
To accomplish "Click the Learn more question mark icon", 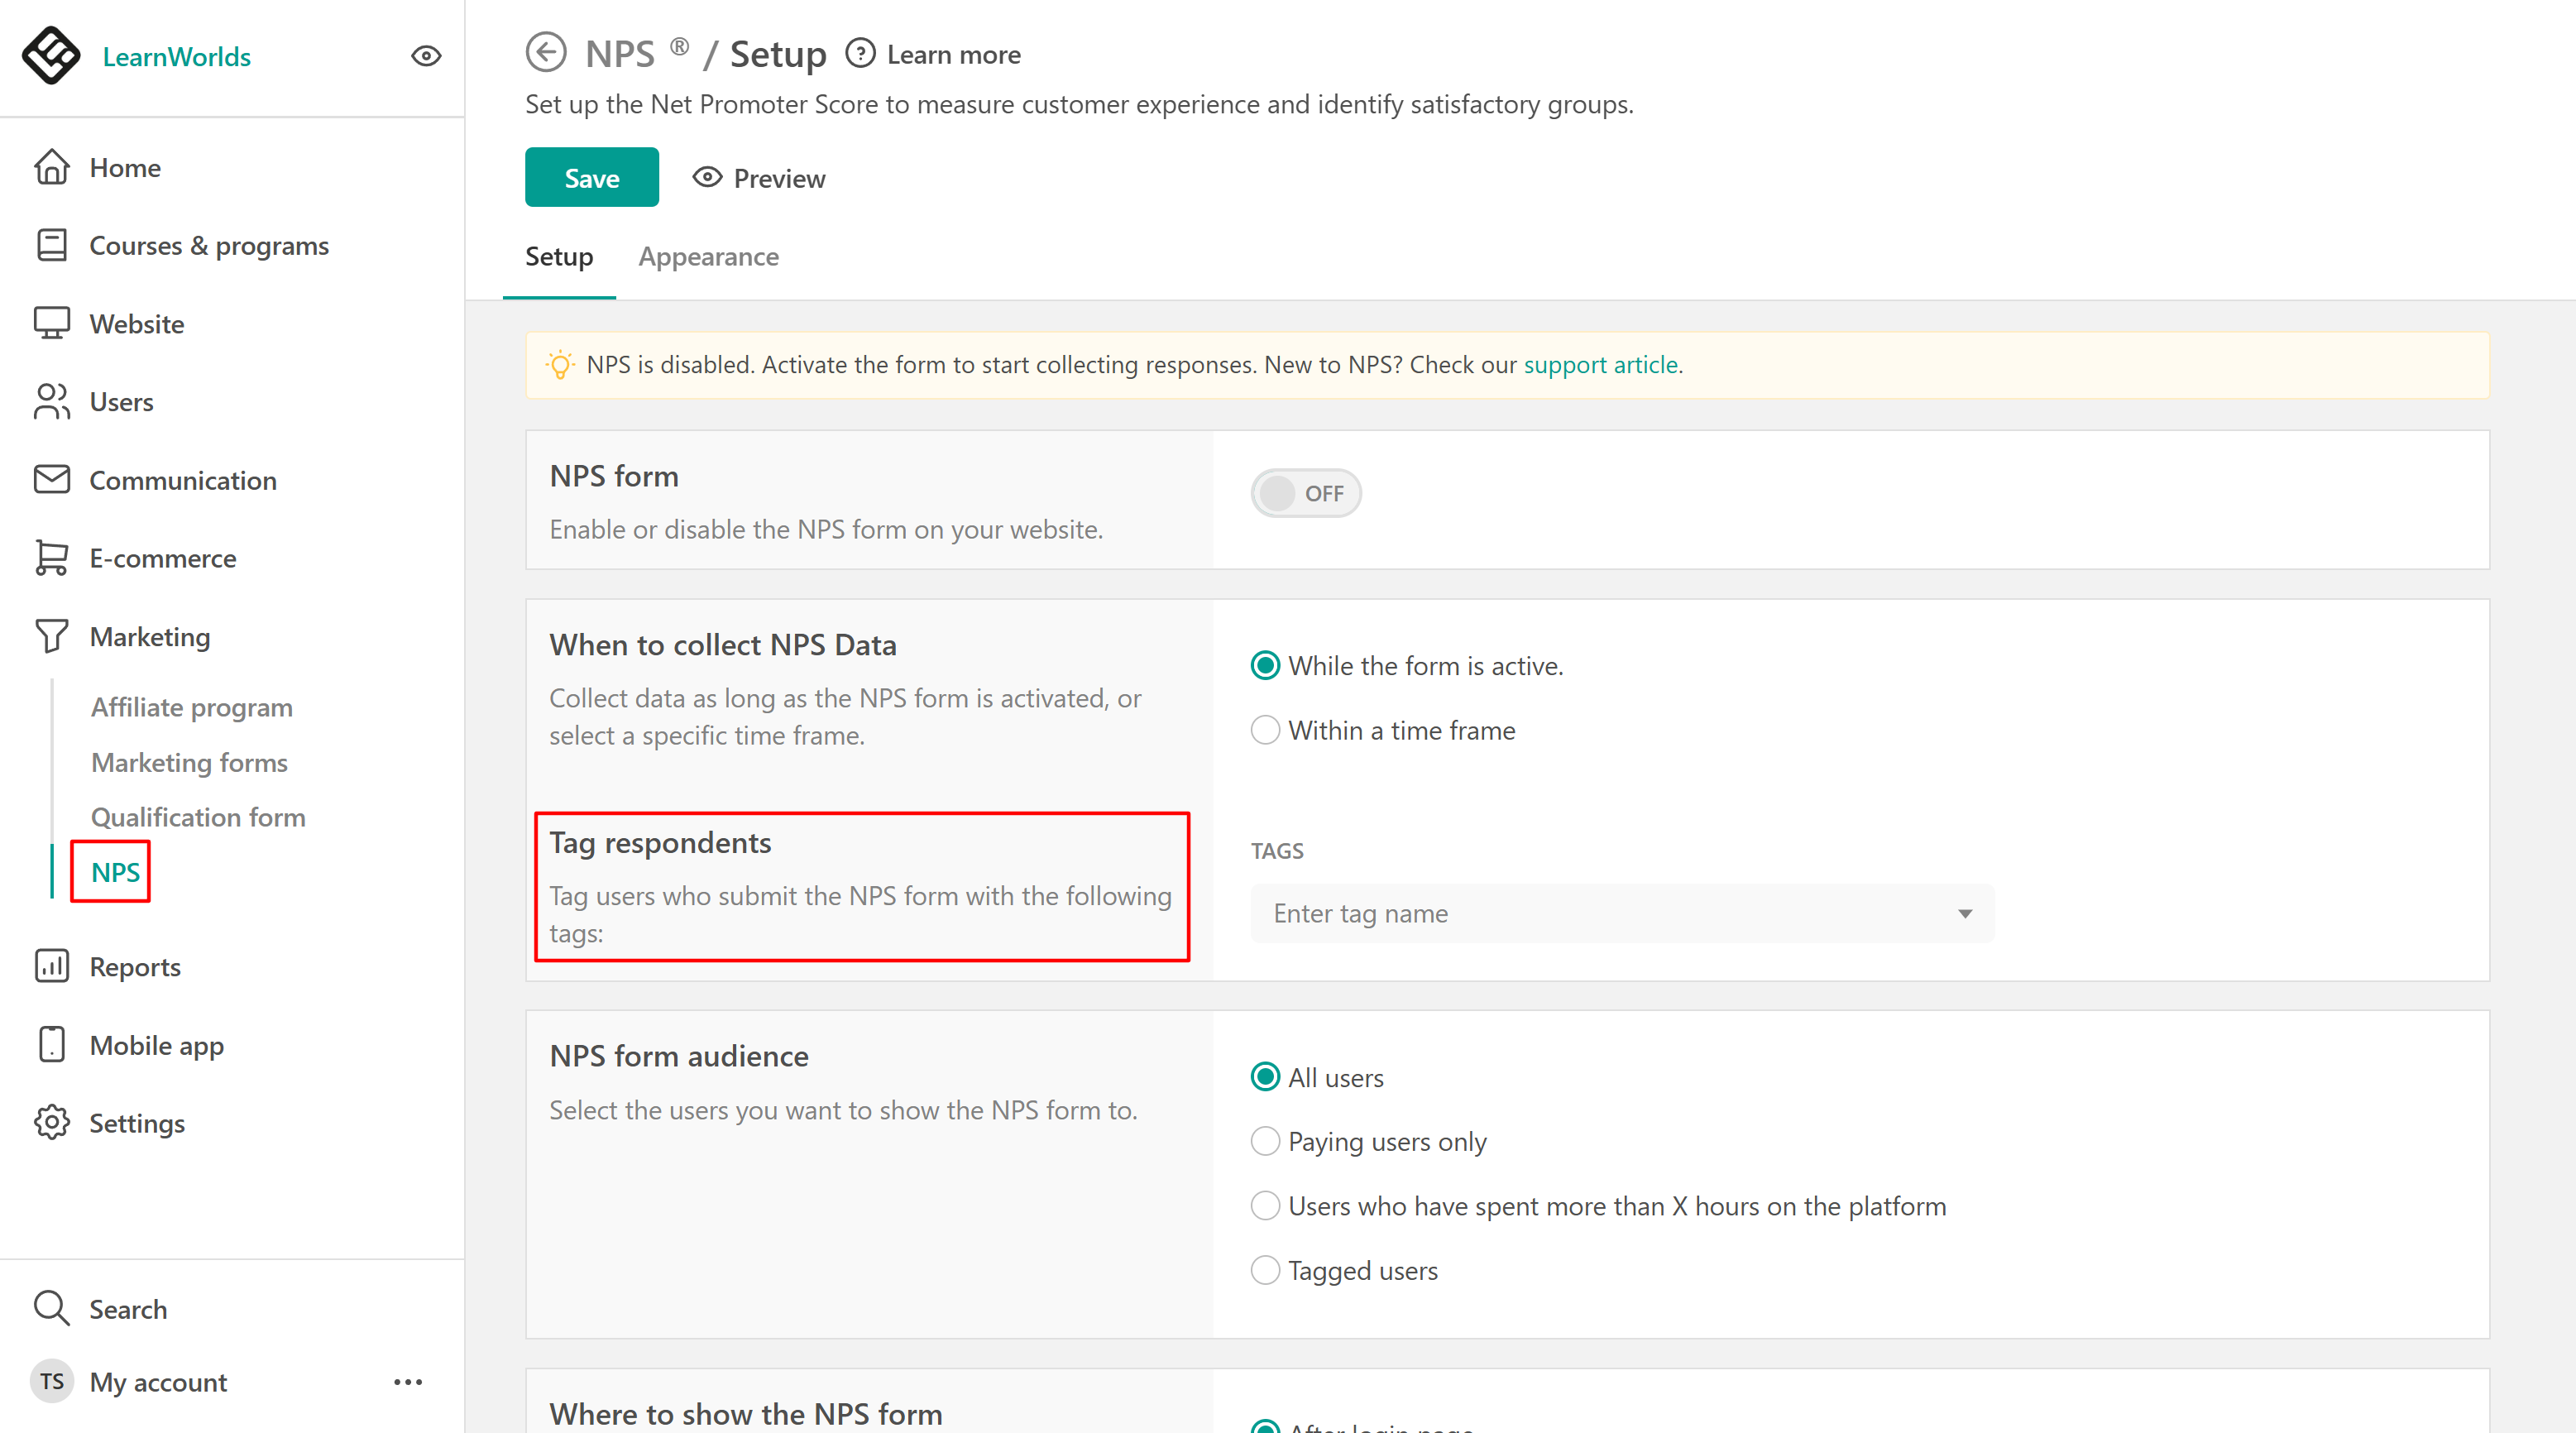I will 860,53.
